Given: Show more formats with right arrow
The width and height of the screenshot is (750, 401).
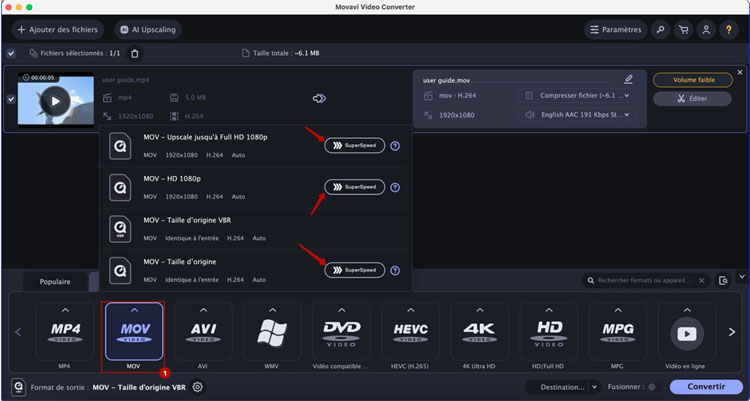Looking at the screenshot, I should coord(732,332).
